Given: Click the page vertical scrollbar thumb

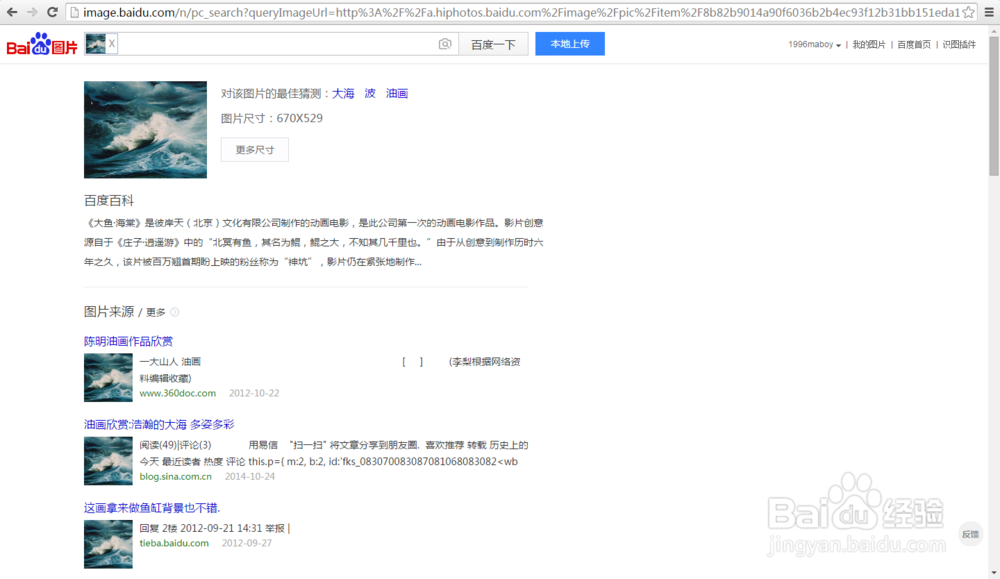Looking at the screenshot, I should [994, 106].
